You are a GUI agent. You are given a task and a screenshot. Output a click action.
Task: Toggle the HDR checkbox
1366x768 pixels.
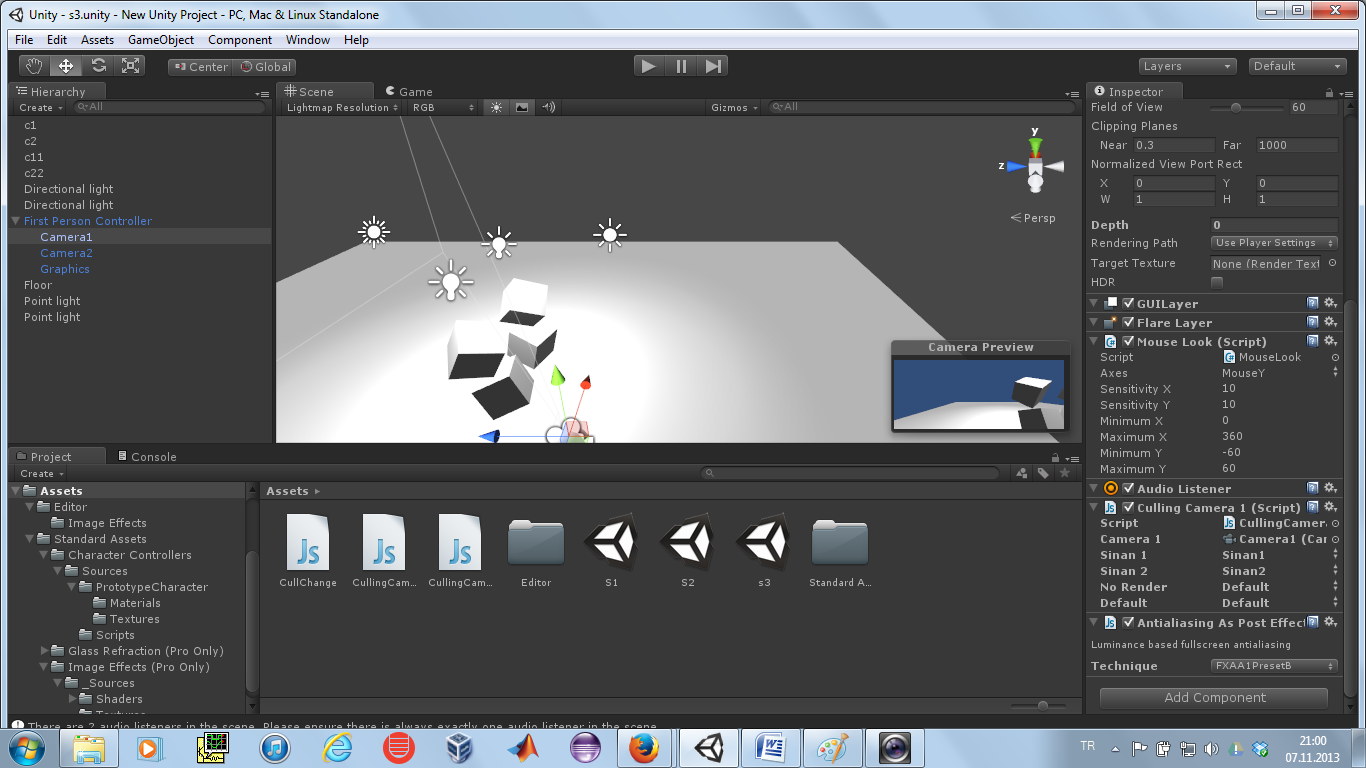click(x=1217, y=282)
